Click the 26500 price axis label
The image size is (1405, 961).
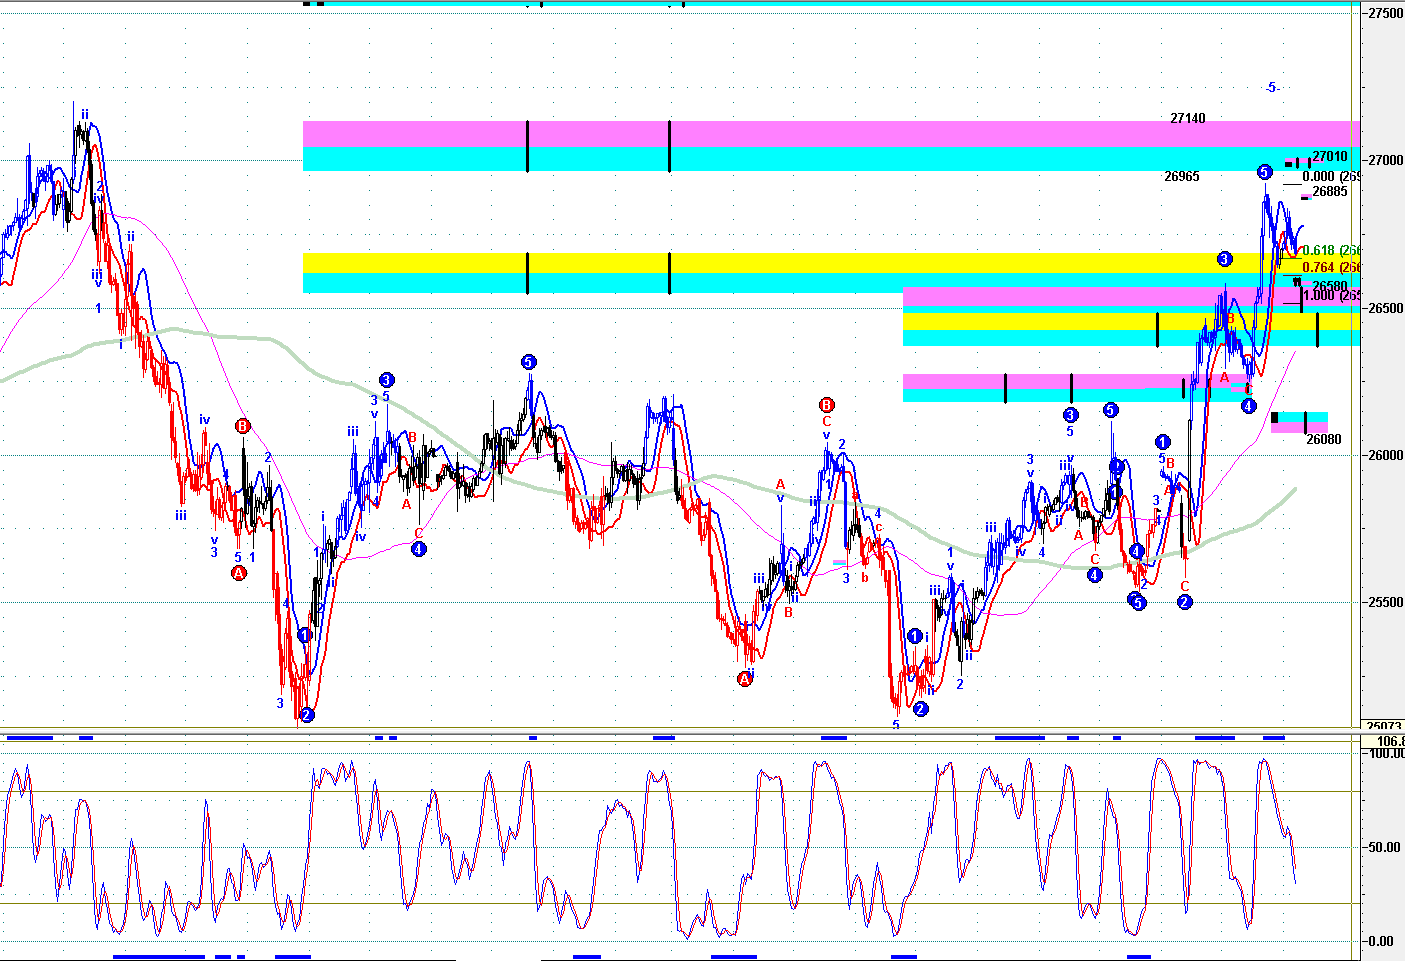click(x=1387, y=308)
